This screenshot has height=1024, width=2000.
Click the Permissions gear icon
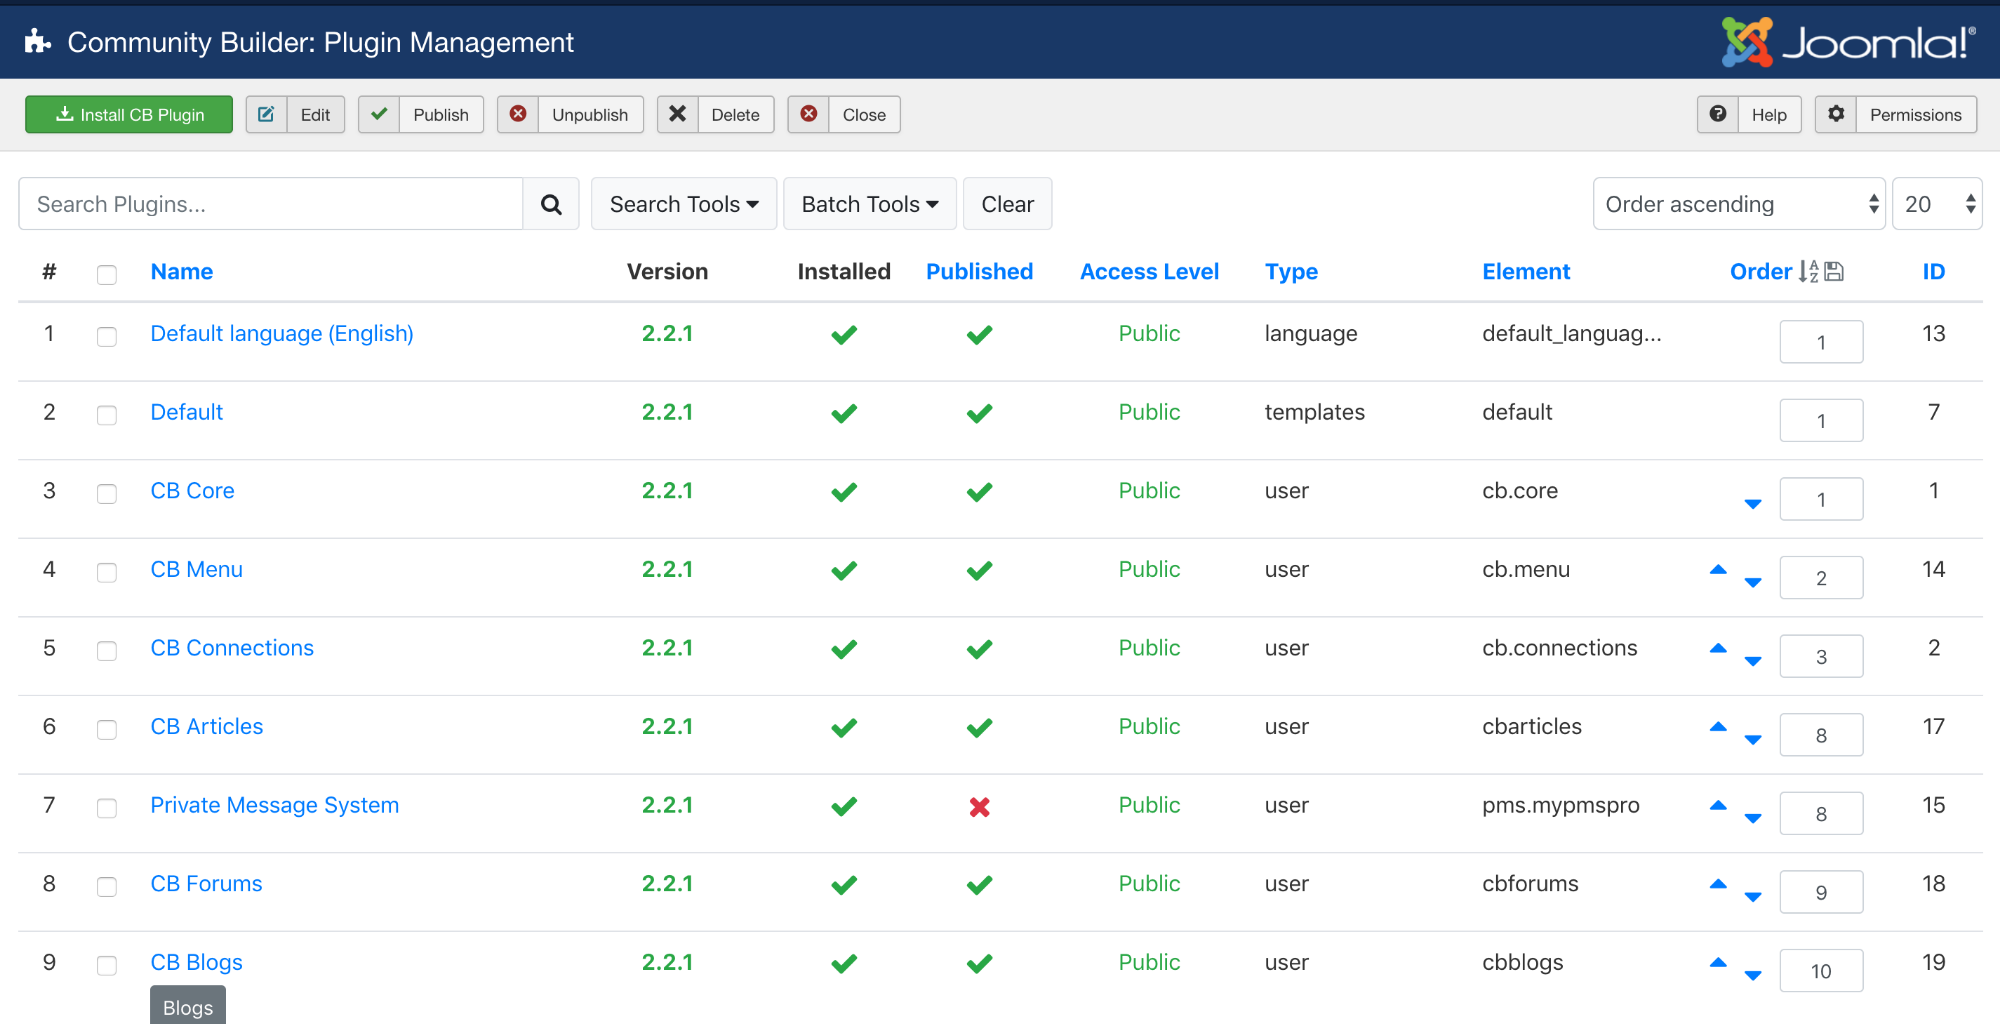pos(1836,115)
